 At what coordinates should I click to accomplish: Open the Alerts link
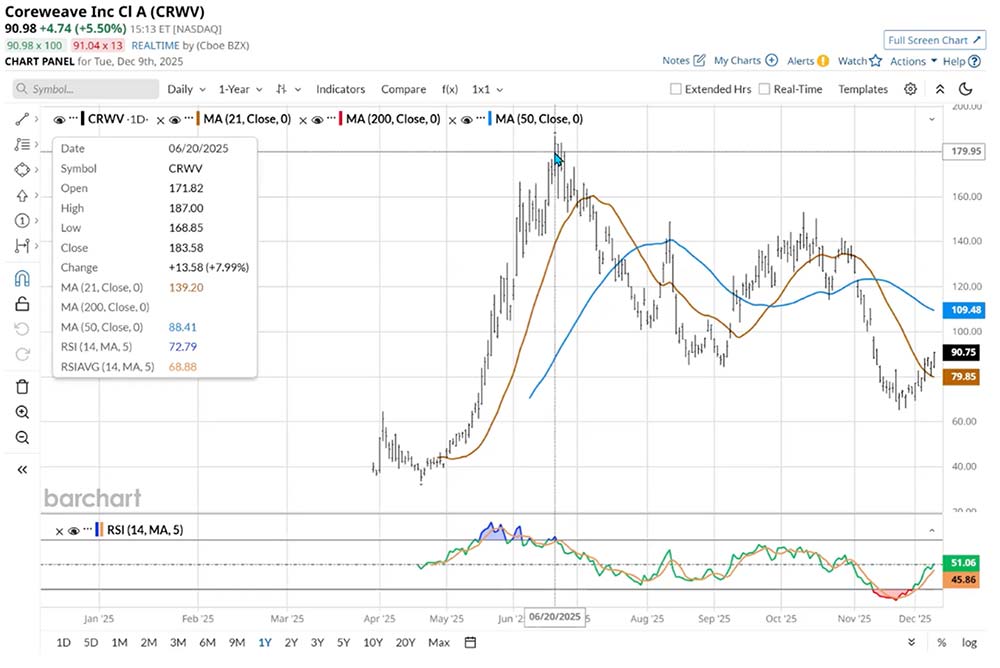800,61
